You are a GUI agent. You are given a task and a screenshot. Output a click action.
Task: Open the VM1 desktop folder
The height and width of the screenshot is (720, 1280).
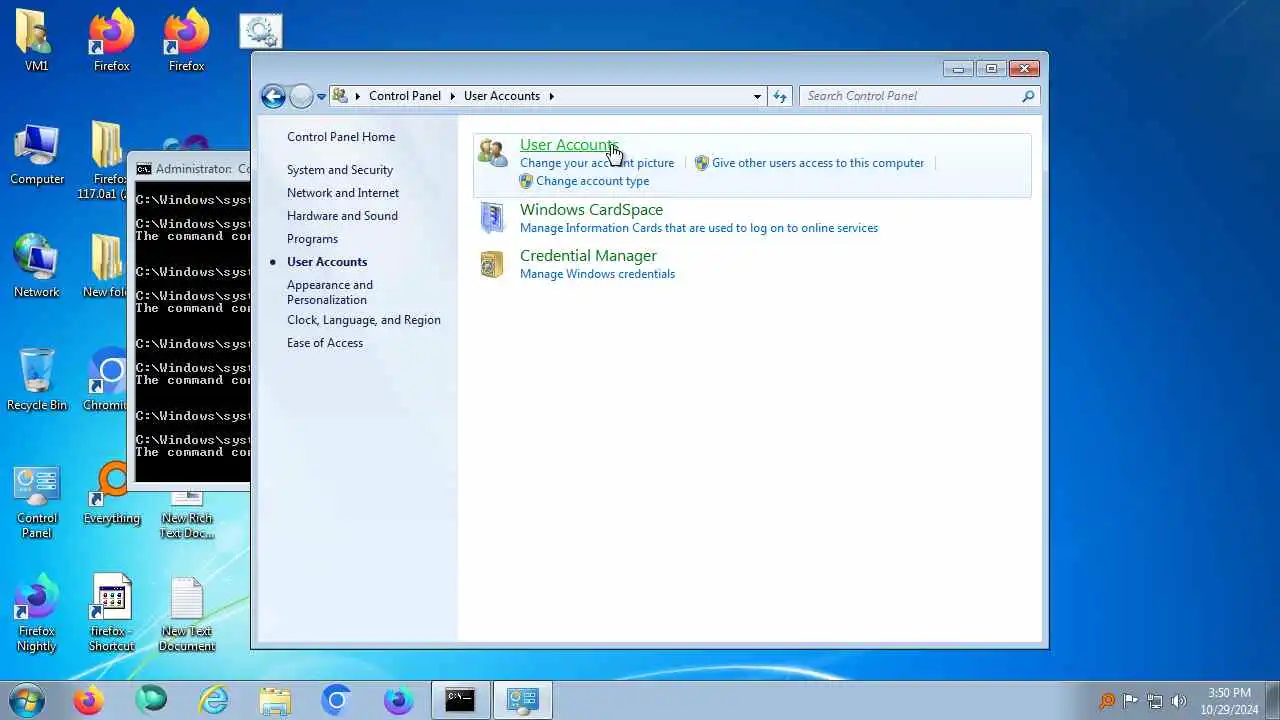click(x=36, y=41)
